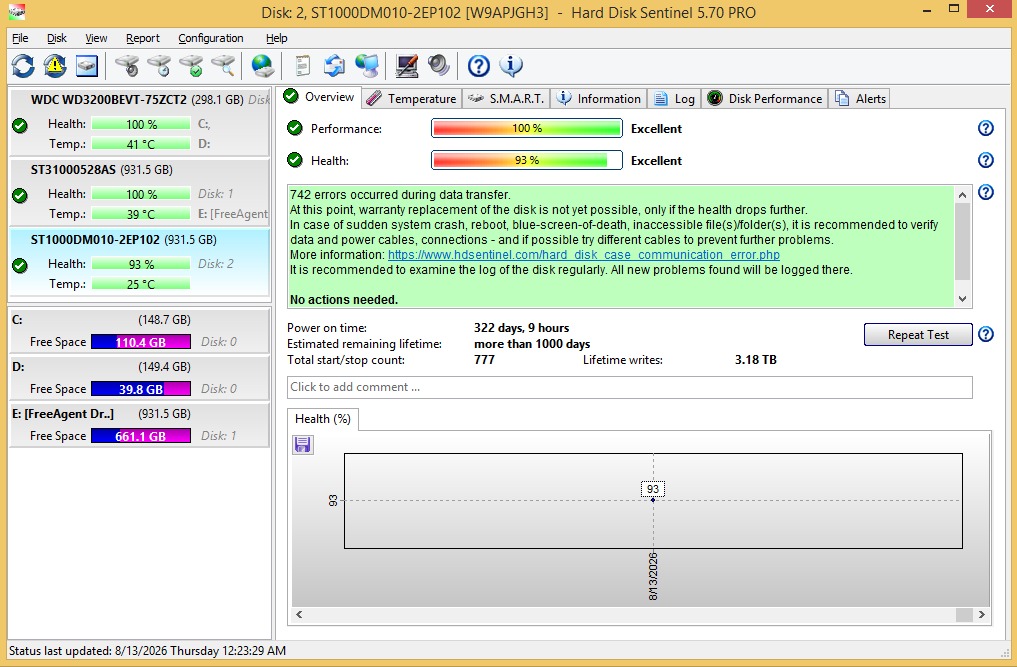Select the C: (148.7 GB) partition entry
Screen dimensions: 1017x667
[x=139, y=331]
